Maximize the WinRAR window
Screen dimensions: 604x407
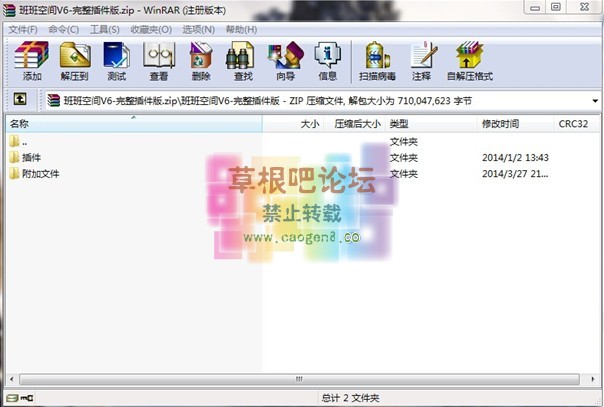555,7
